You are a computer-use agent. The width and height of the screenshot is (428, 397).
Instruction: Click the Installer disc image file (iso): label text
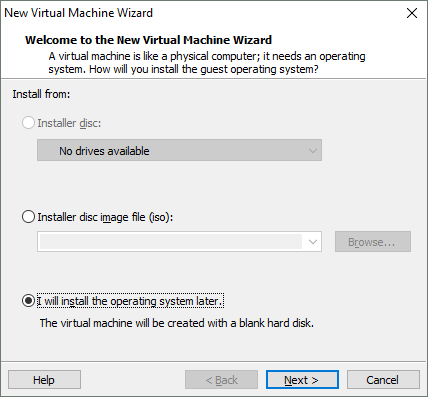[x=105, y=217]
